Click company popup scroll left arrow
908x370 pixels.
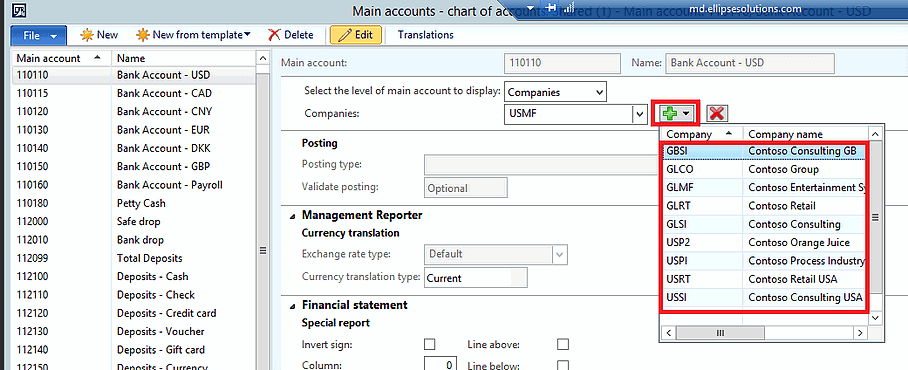[x=669, y=334]
